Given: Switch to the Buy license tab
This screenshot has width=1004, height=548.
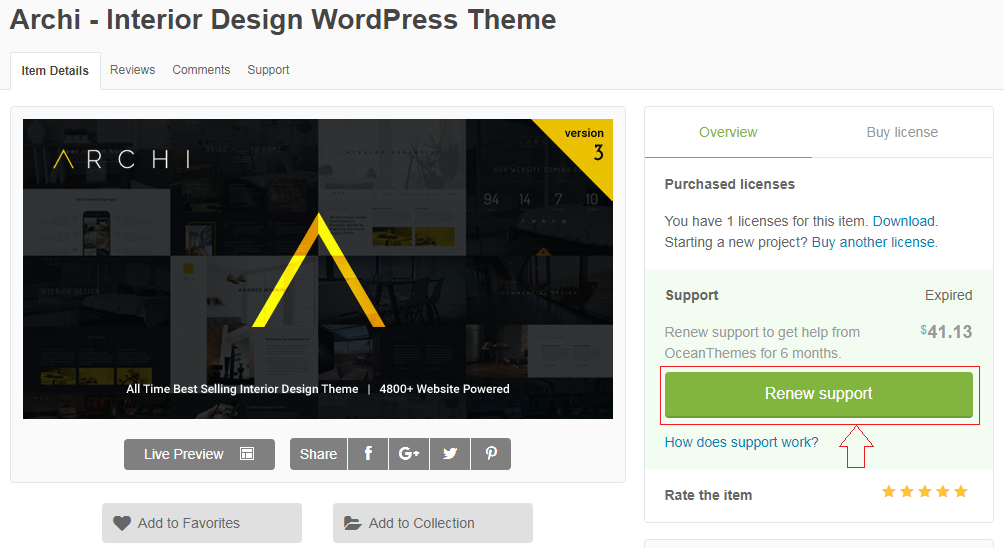Looking at the screenshot, I should pyautogui.click(x=902, y=133).
